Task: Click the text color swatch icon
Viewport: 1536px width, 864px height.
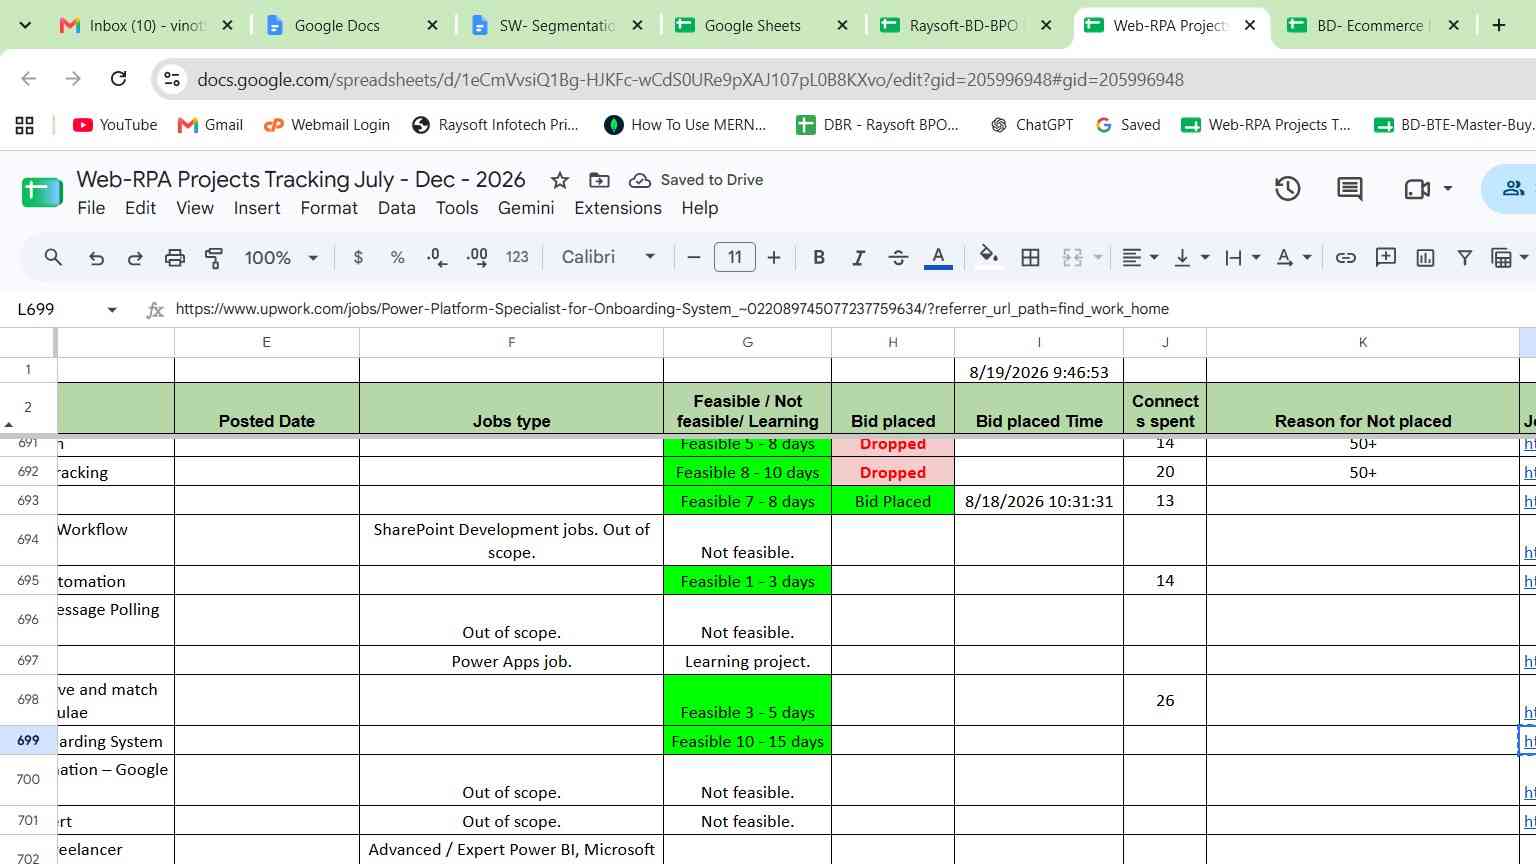Action: point(938,258)
